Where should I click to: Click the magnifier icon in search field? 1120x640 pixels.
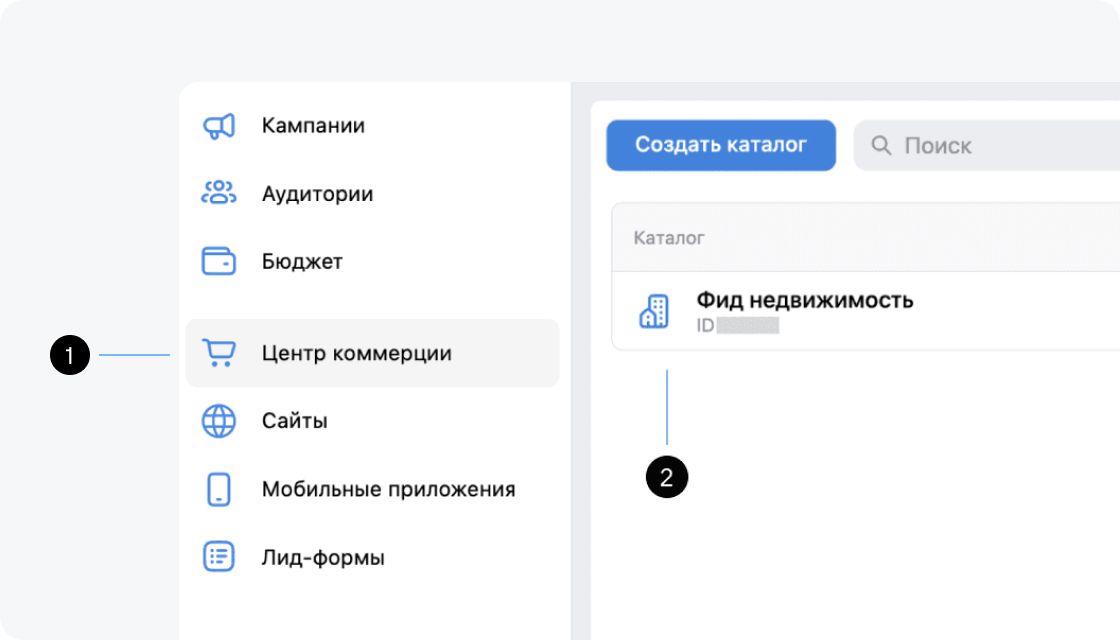click(x=881, y=146)
